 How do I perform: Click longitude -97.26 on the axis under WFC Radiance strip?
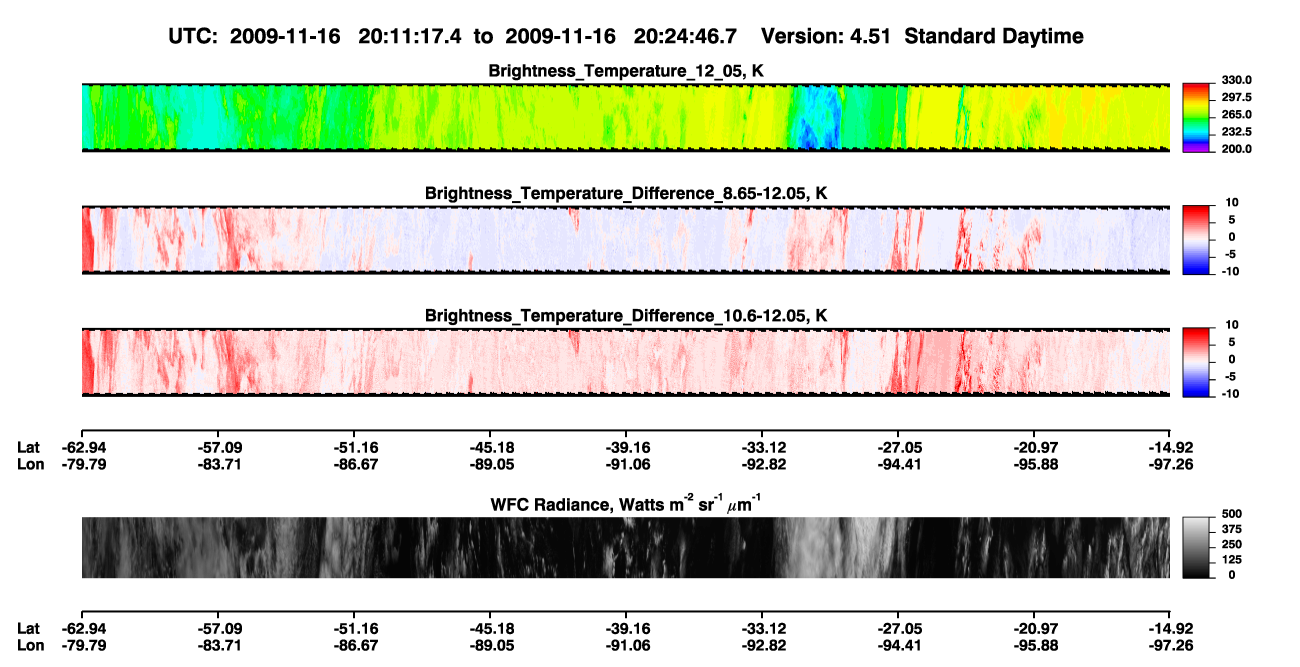[x=1171, y=645]
